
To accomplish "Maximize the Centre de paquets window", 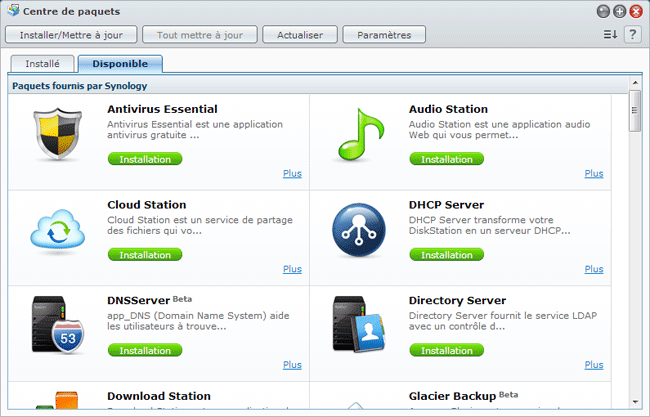I will (x=619, y=12).
